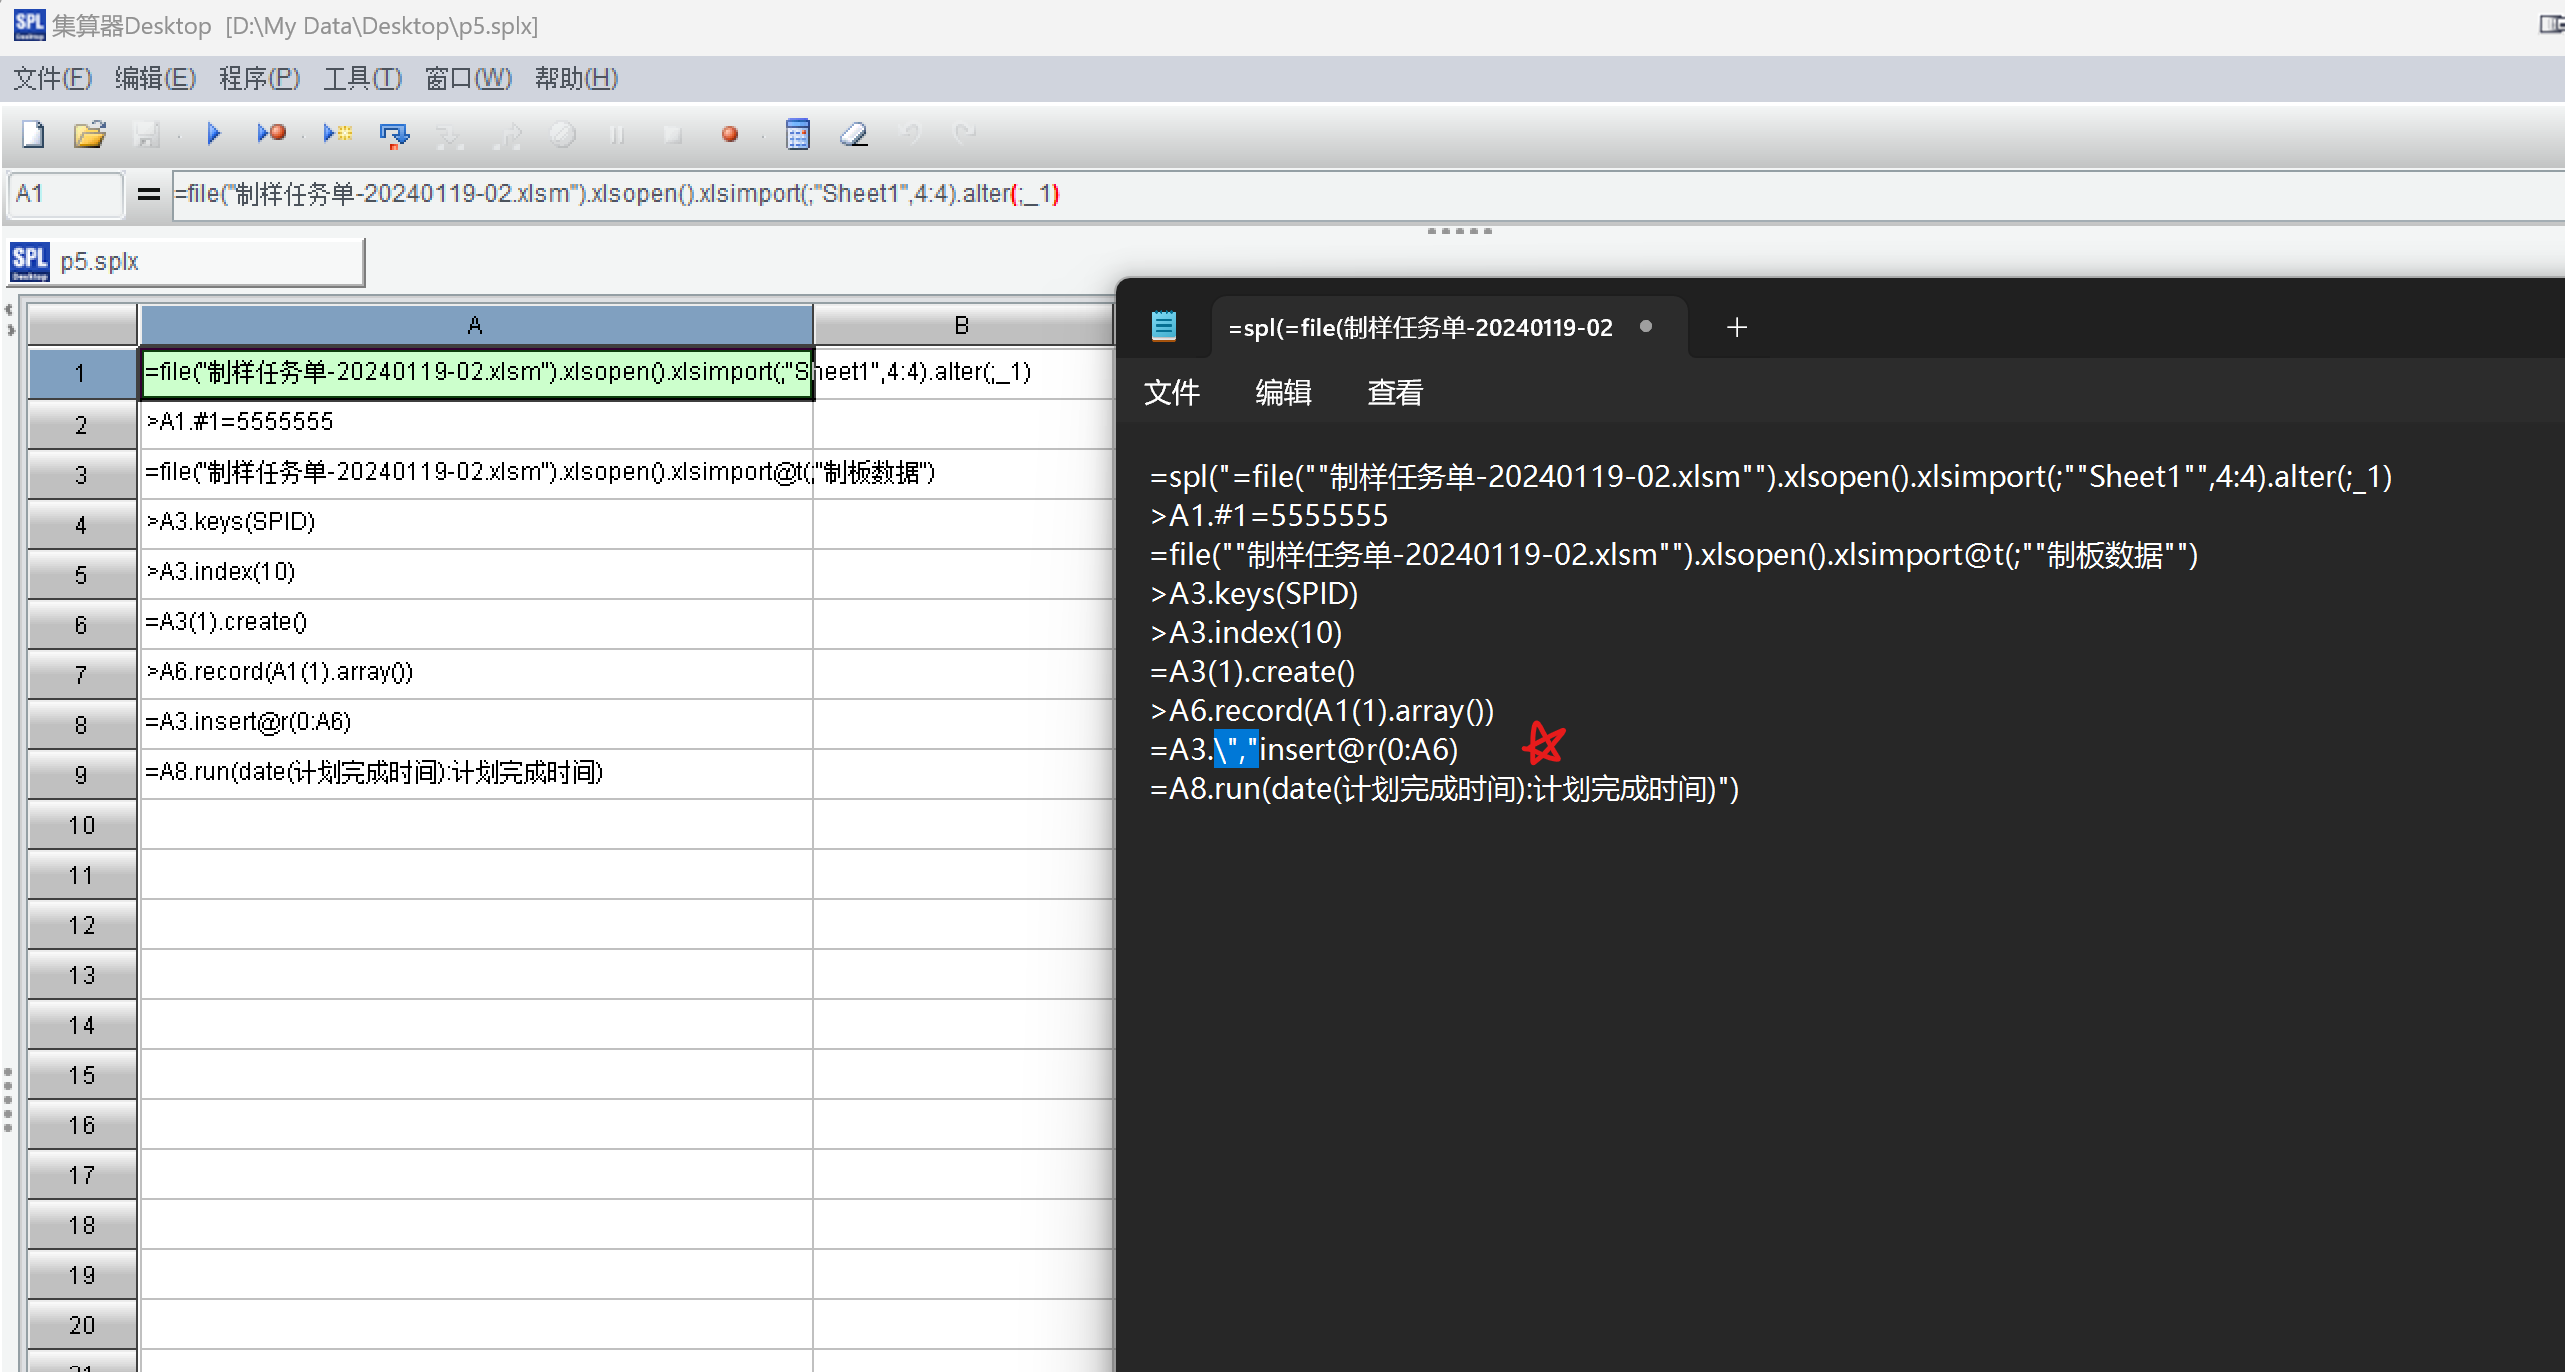The image size is (2565, 1372).
Task: Click the A1 cell name box
Action: click(66, 194)
